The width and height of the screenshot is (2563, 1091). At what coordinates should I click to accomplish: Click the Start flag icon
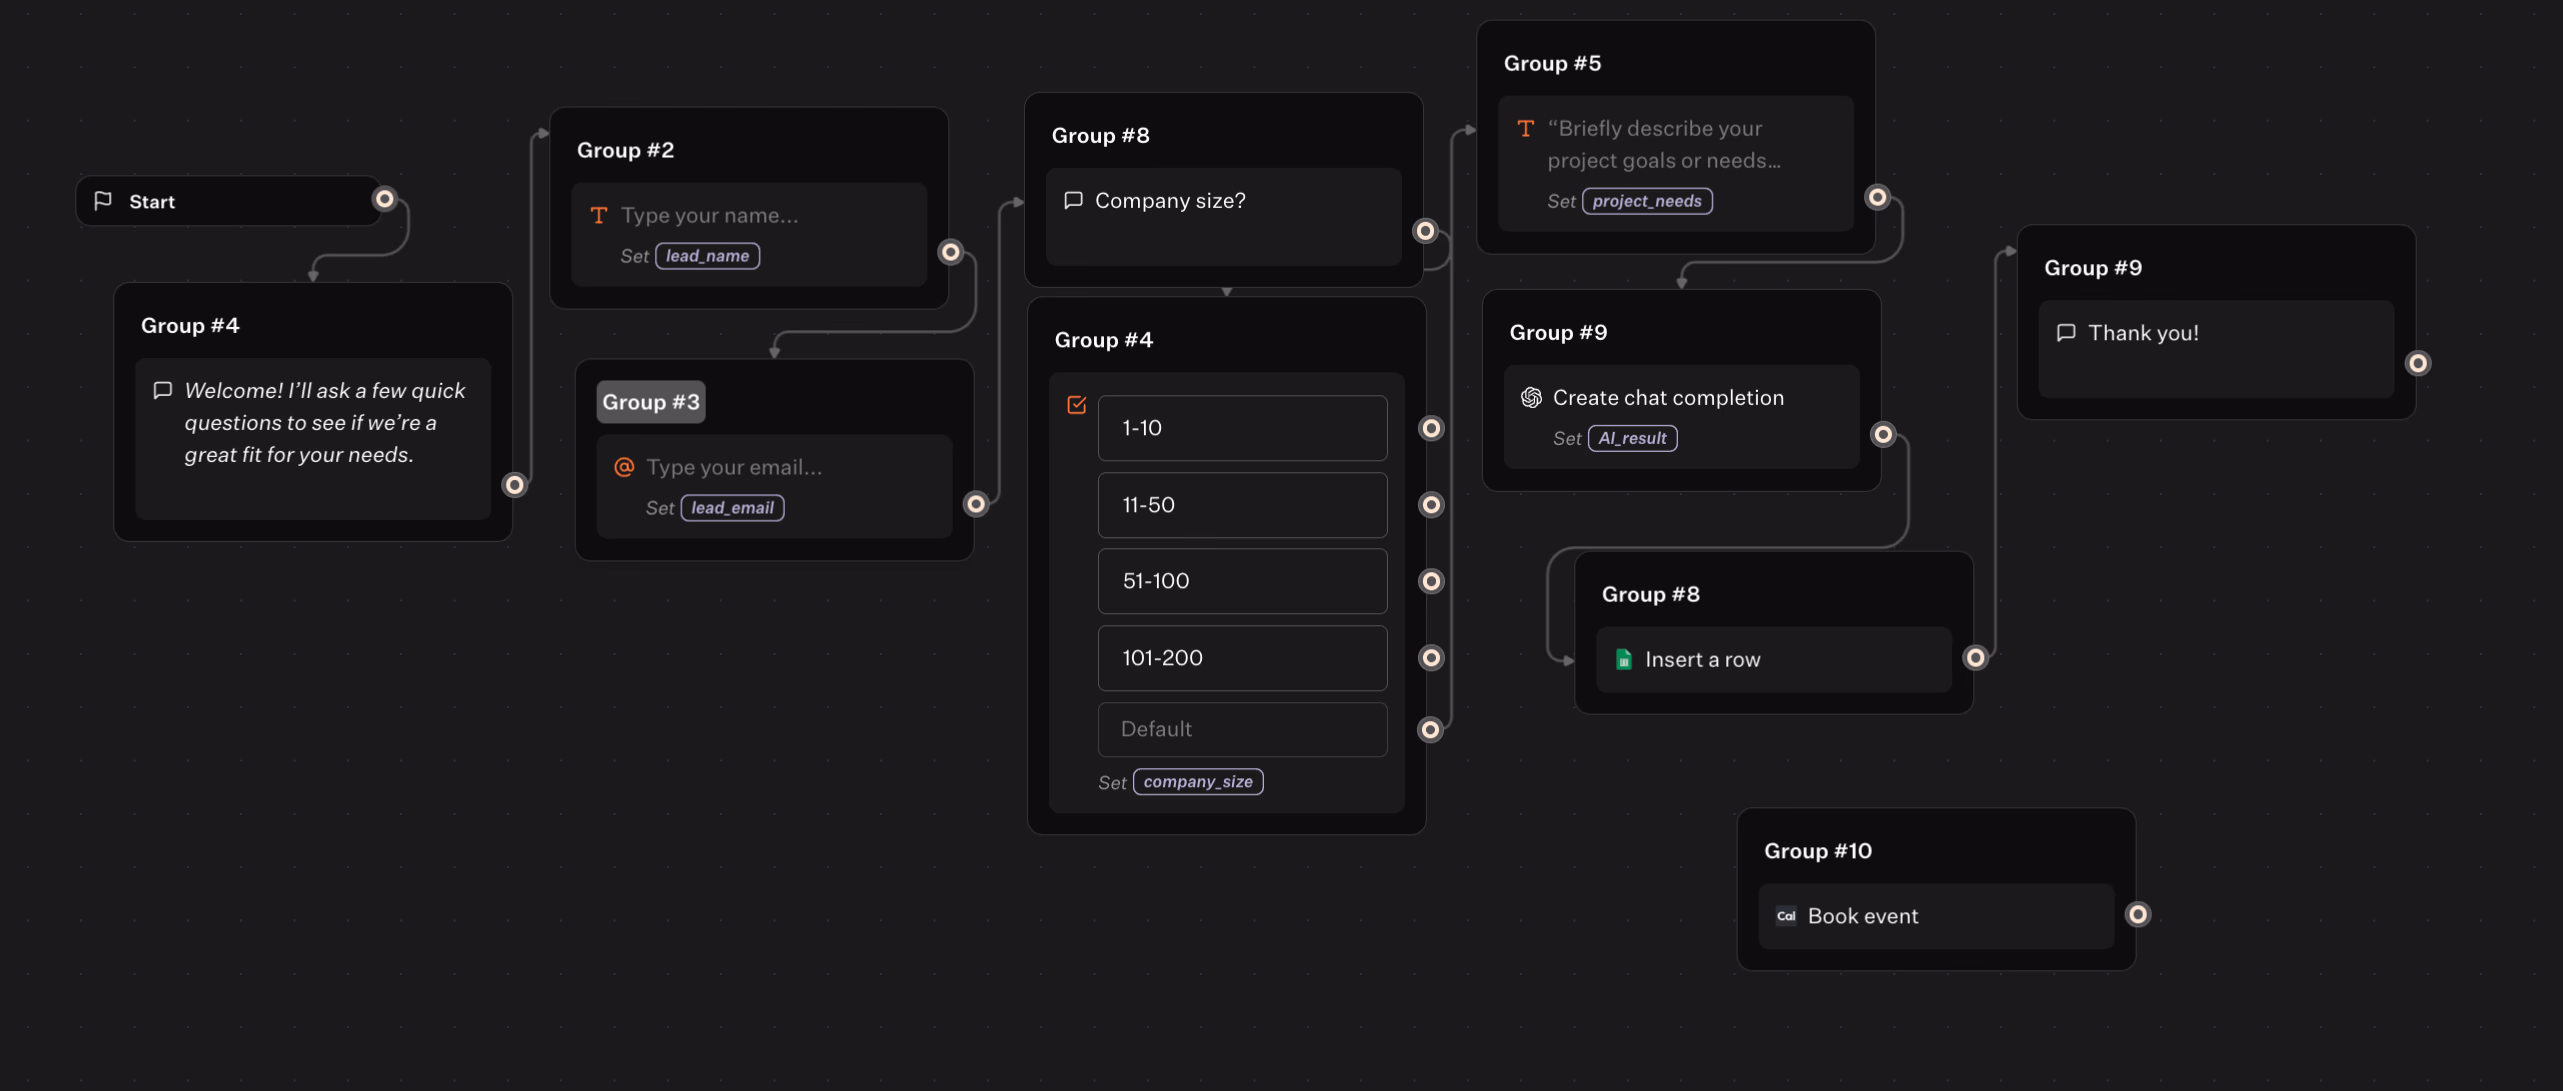point(103,201)
